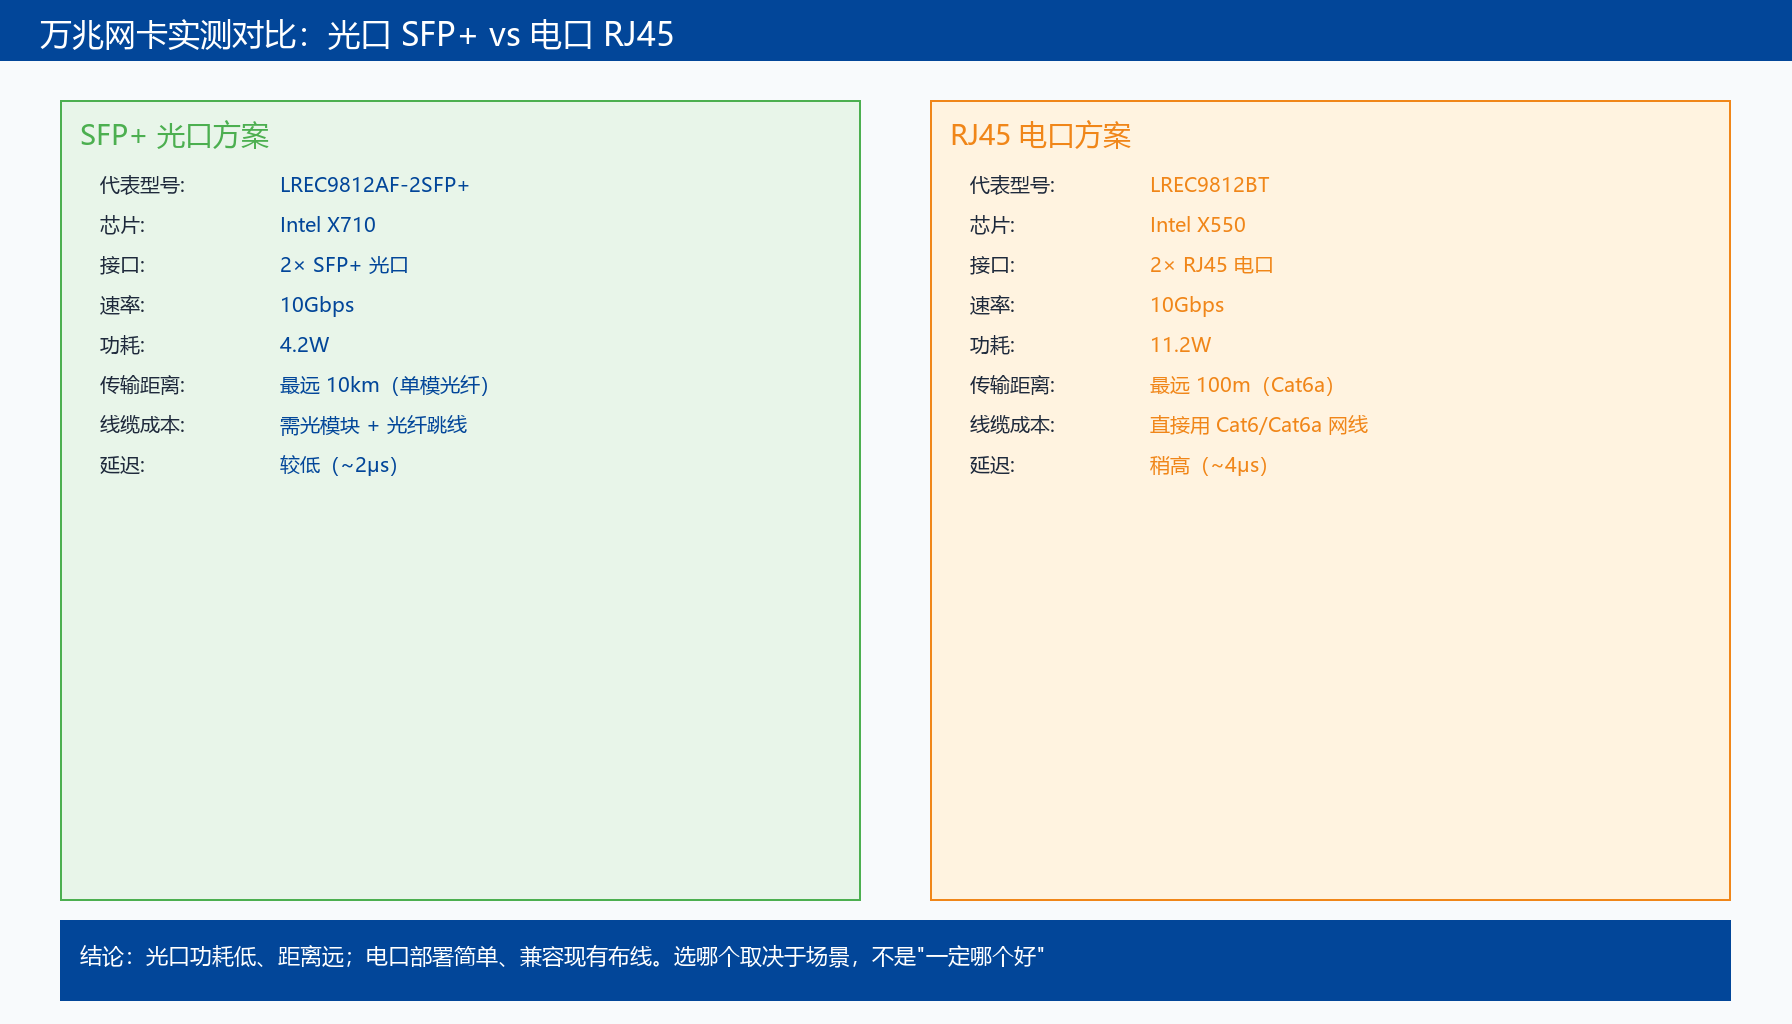The height and width of the screenshot is (1024, 1792).
Task: Click the "代表型号:" label in SFP+ panel
Action: click(x=142, y=185)
